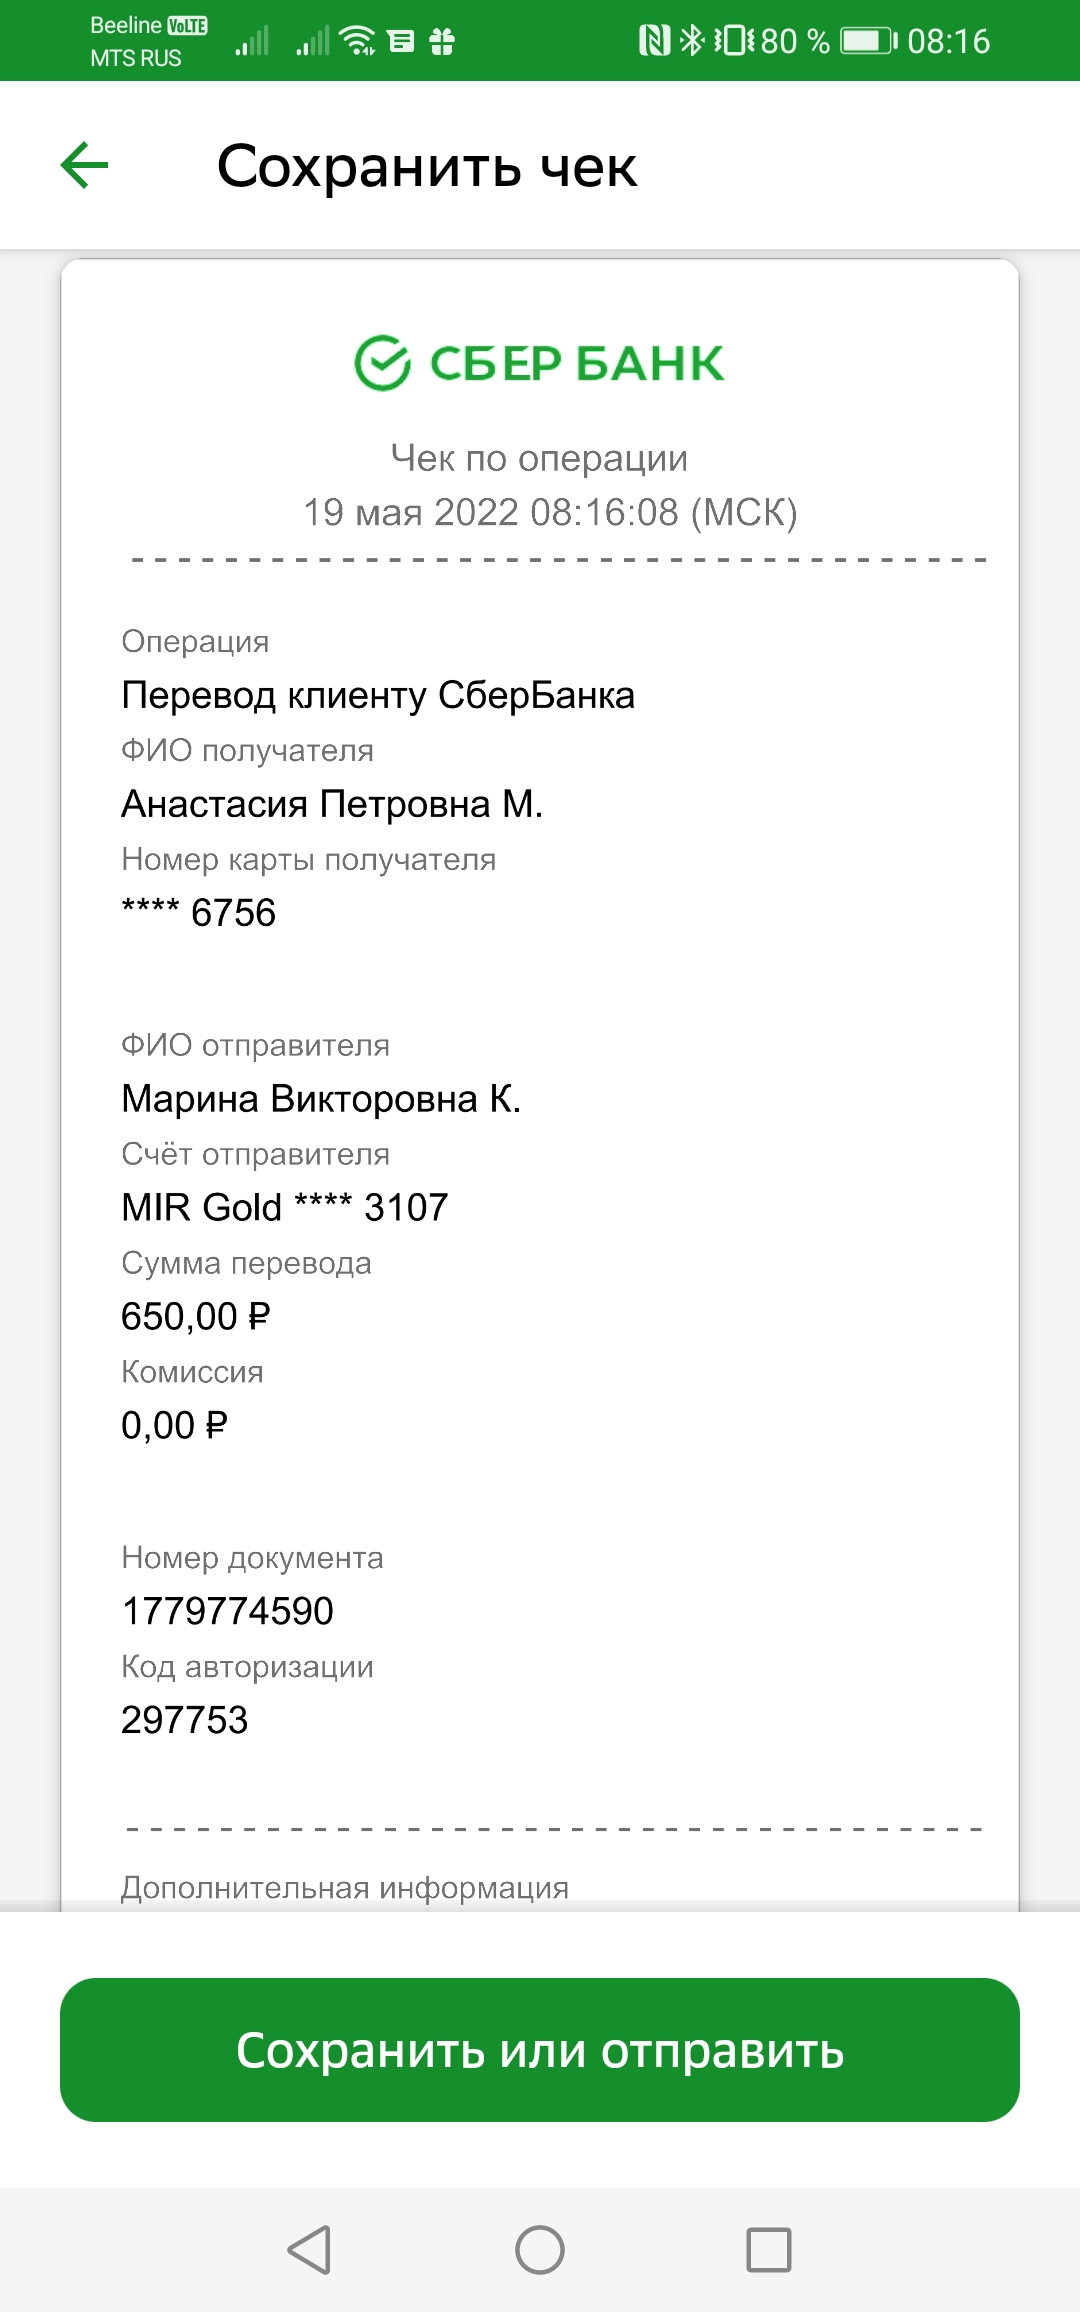The width and height of the screenshot is (1080, 2312).
Task: Tap the document number 1779774590
Action: pos(227,1611)
